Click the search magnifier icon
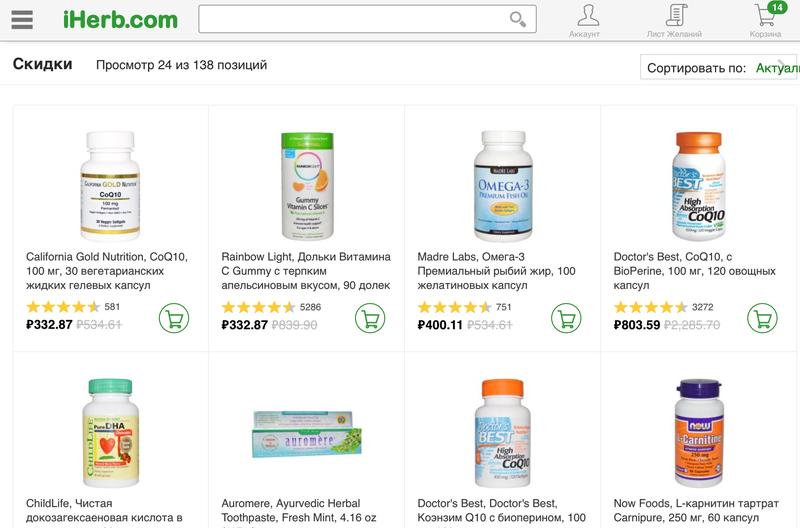Screen dimensions: 800x528 517,19
